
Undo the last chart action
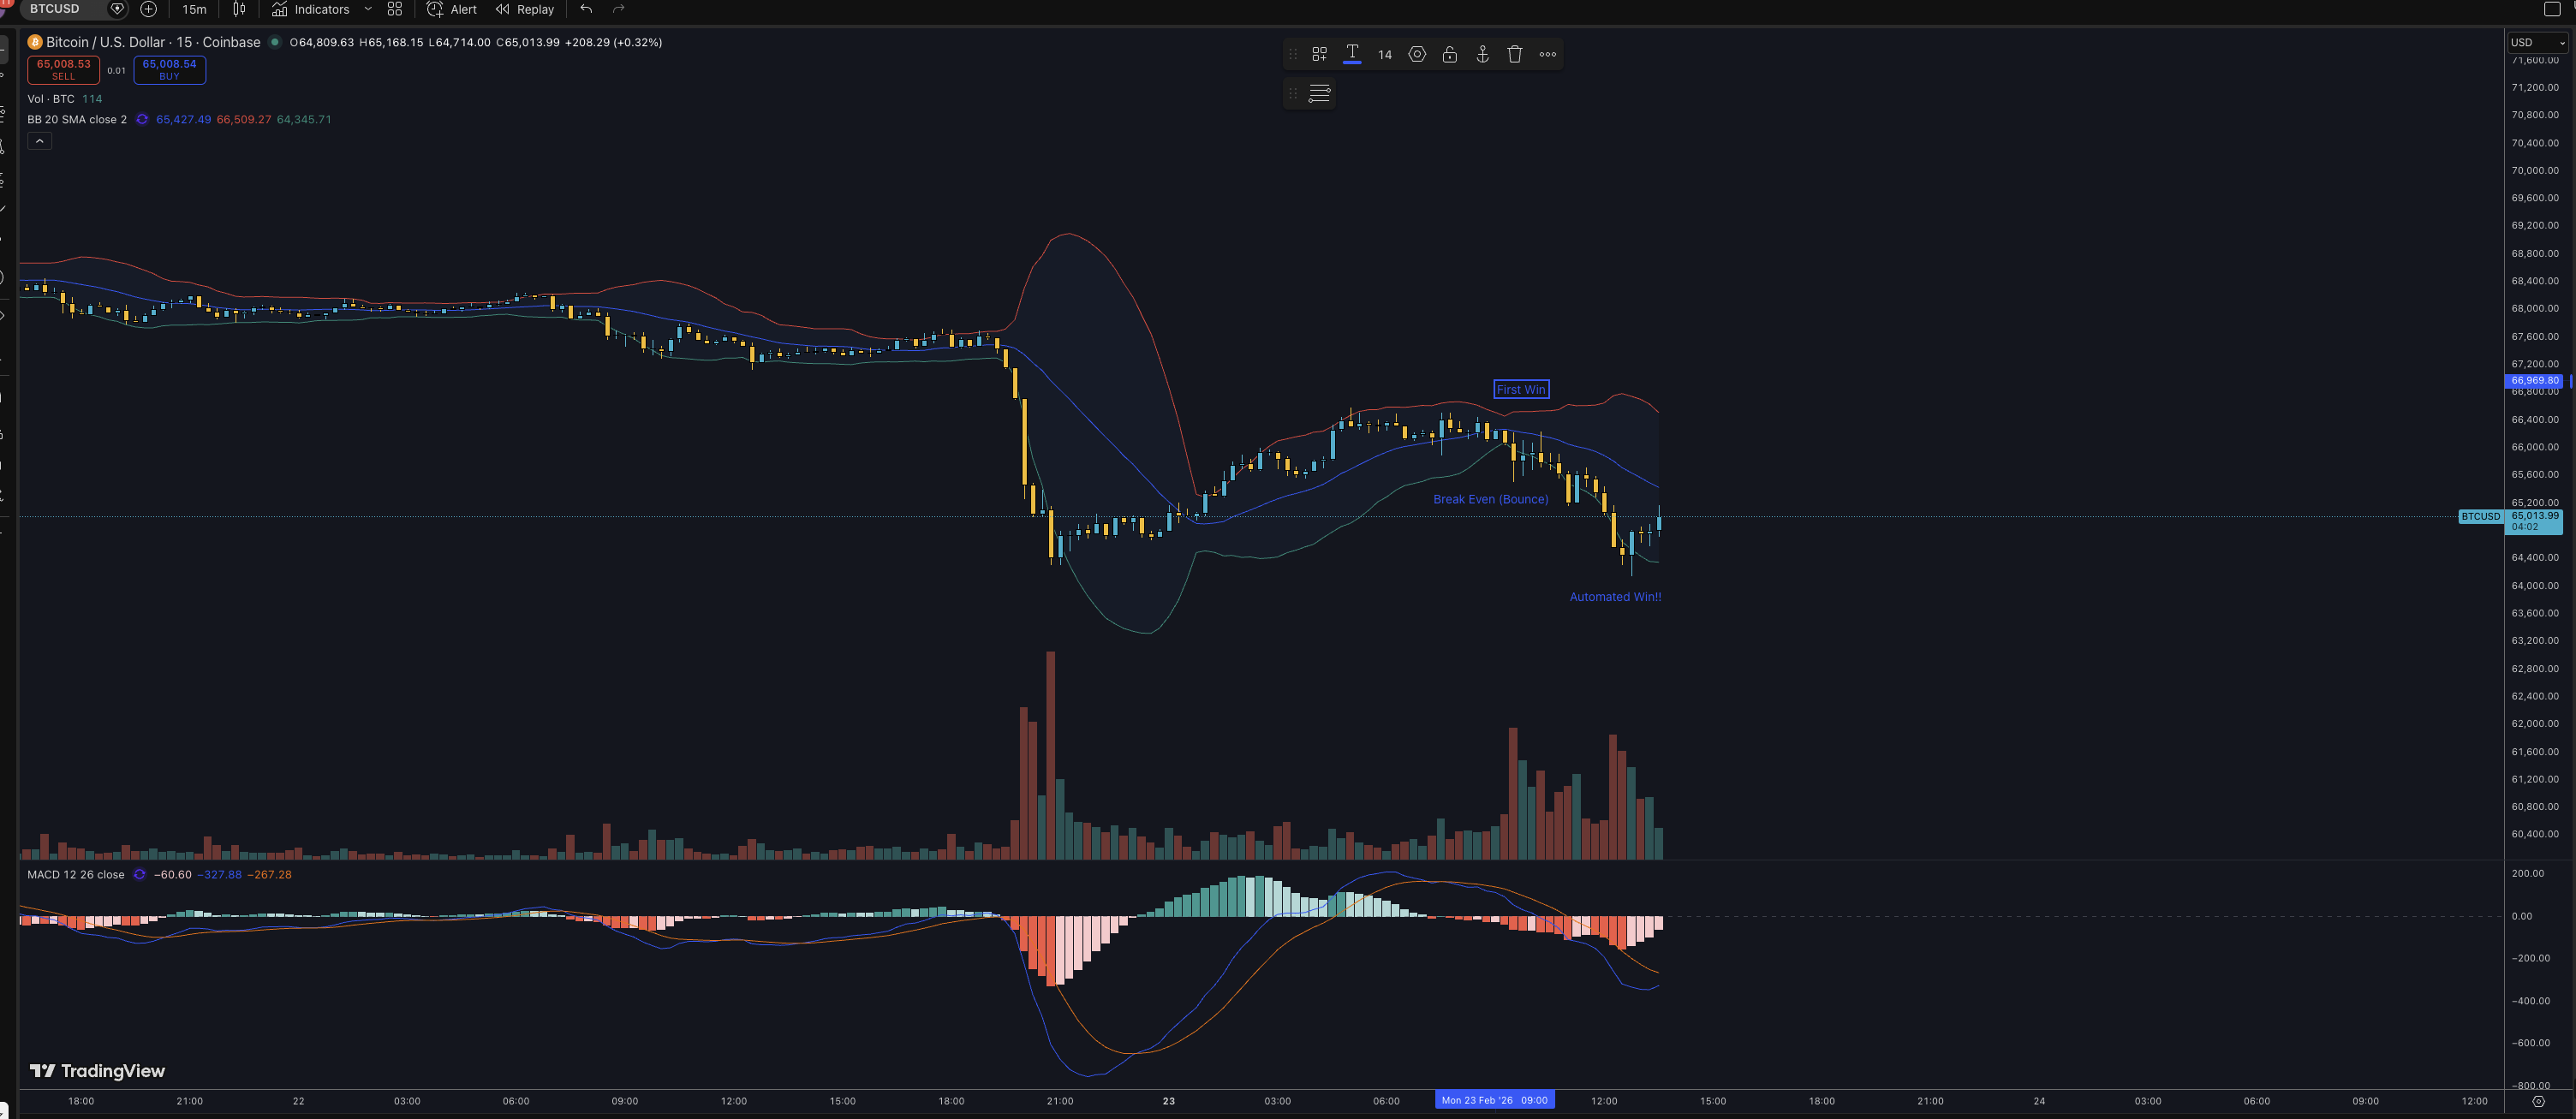tap(585, 9)
